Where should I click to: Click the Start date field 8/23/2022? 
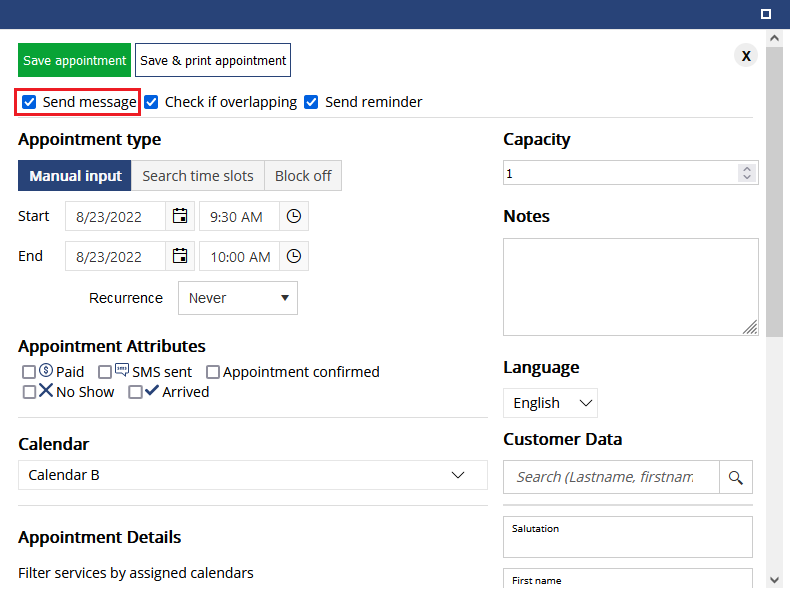coord(115,216)
